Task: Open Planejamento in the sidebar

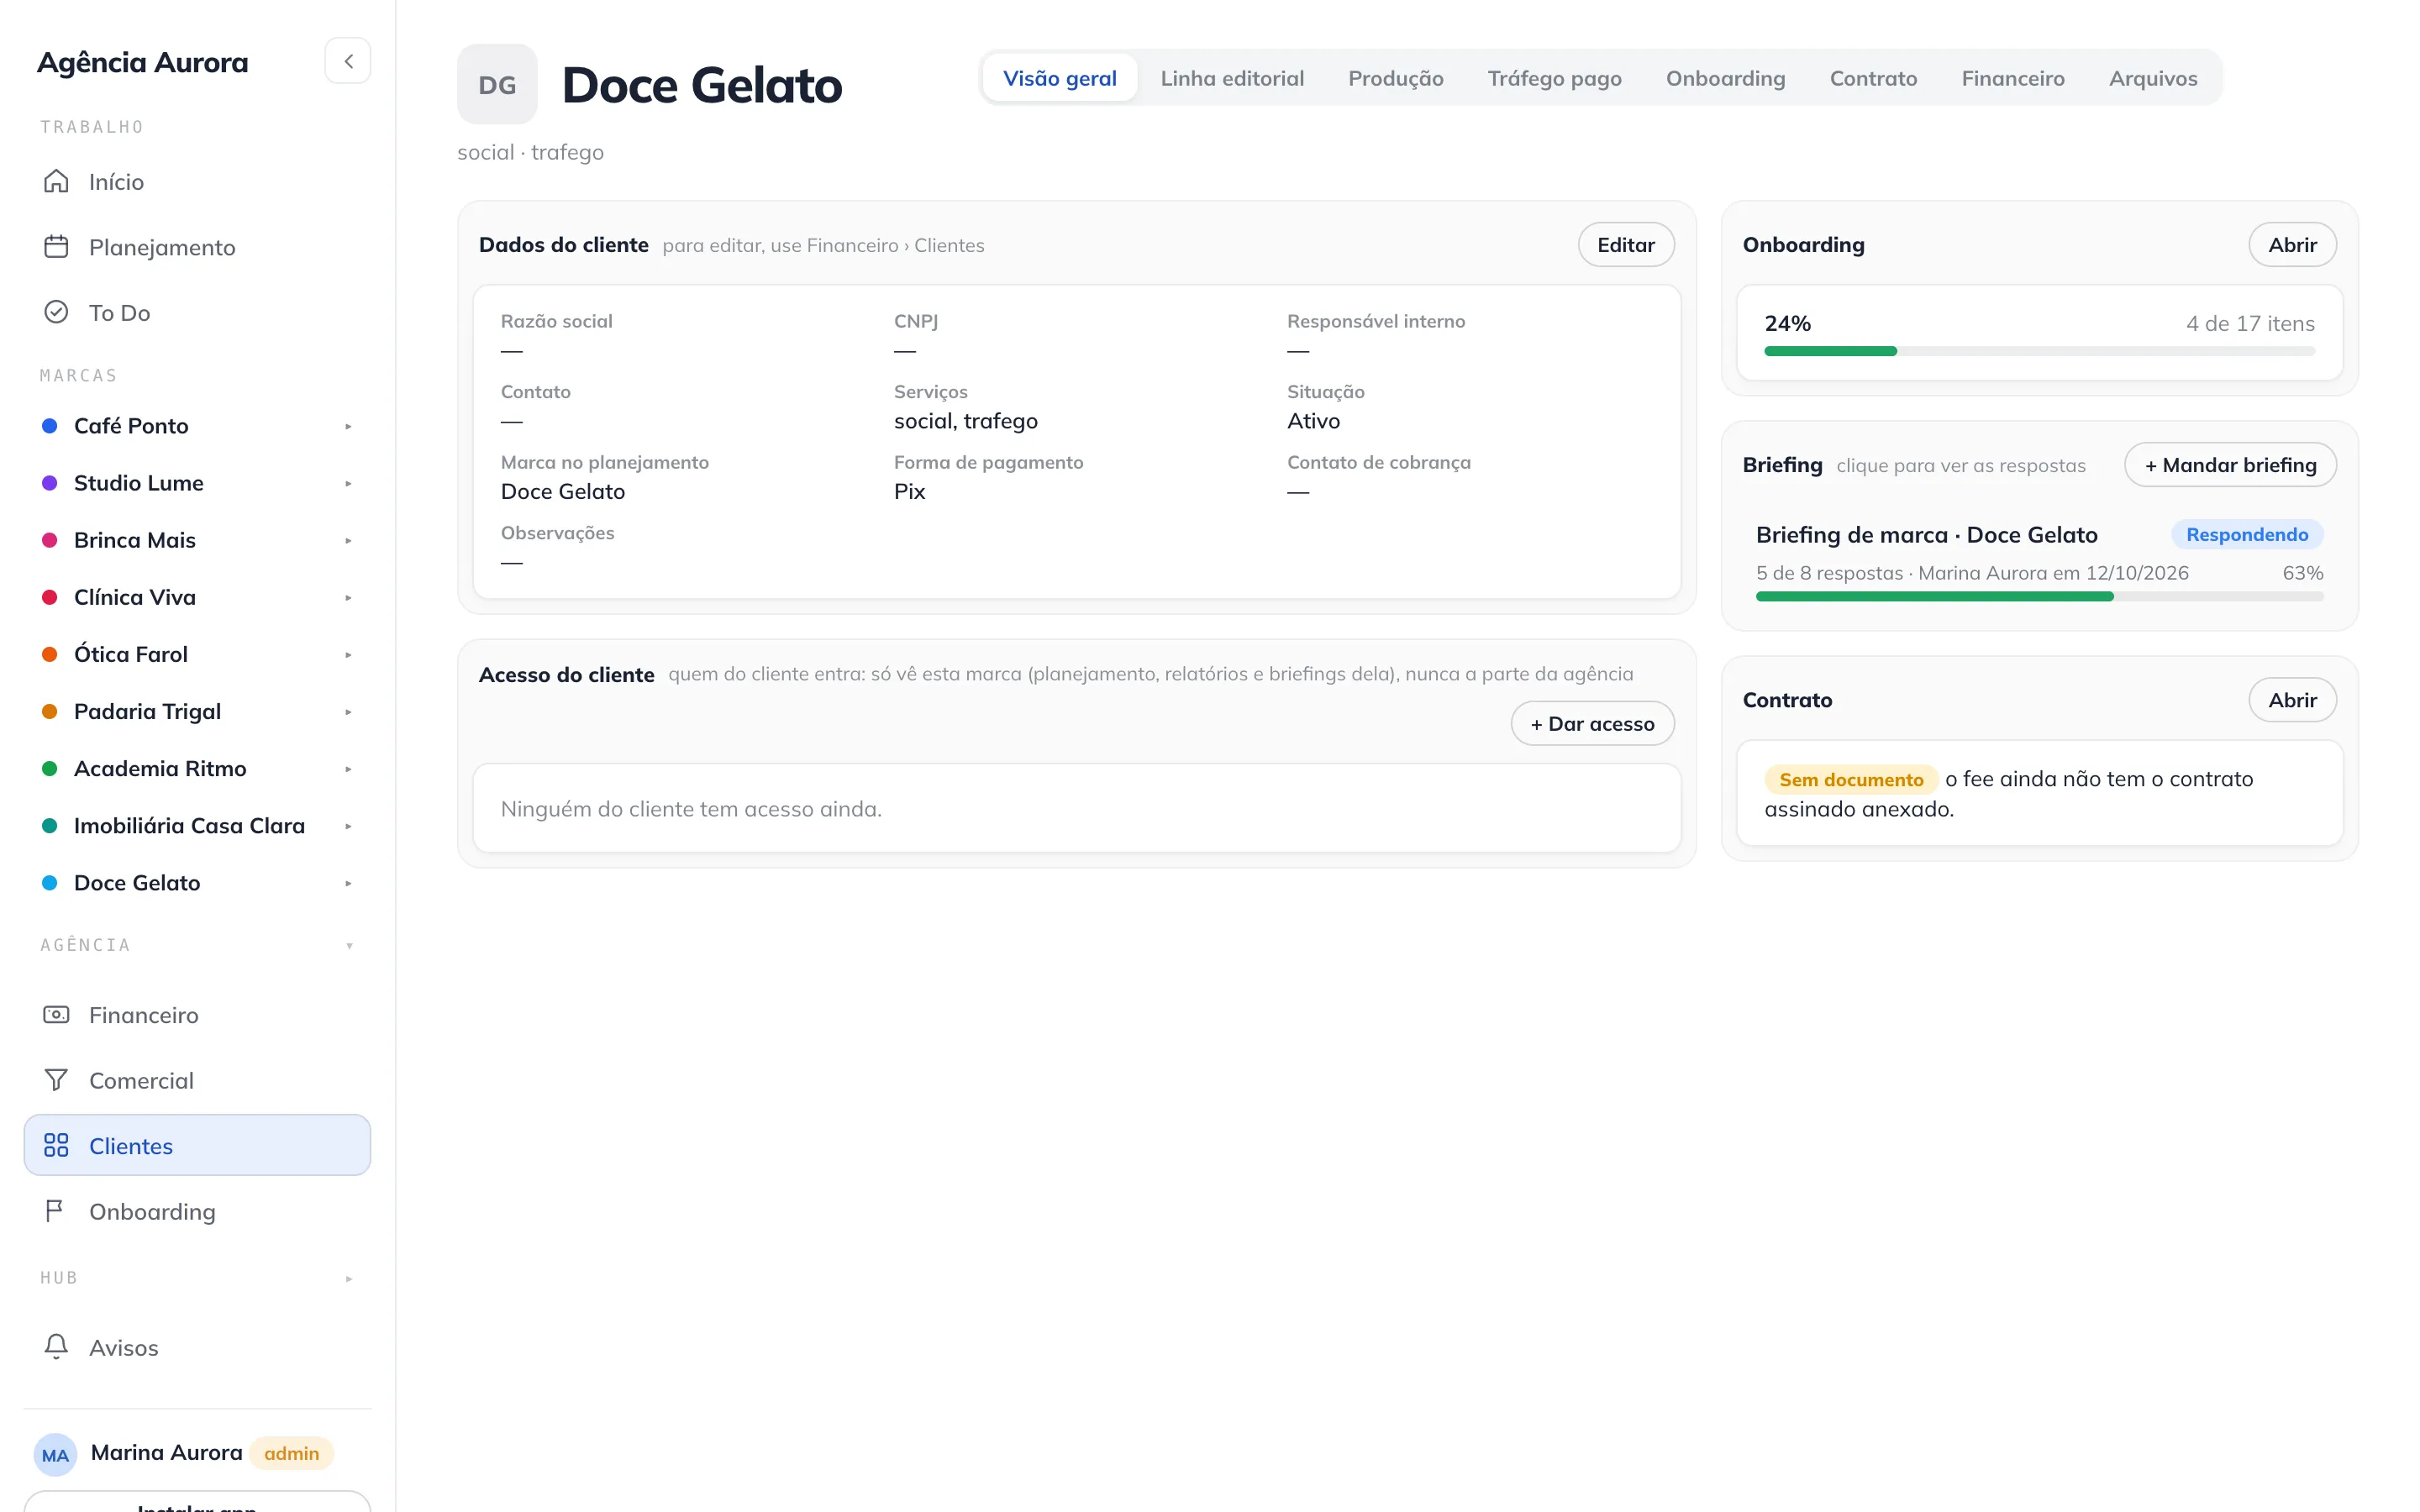Action: tap(197, 247)
